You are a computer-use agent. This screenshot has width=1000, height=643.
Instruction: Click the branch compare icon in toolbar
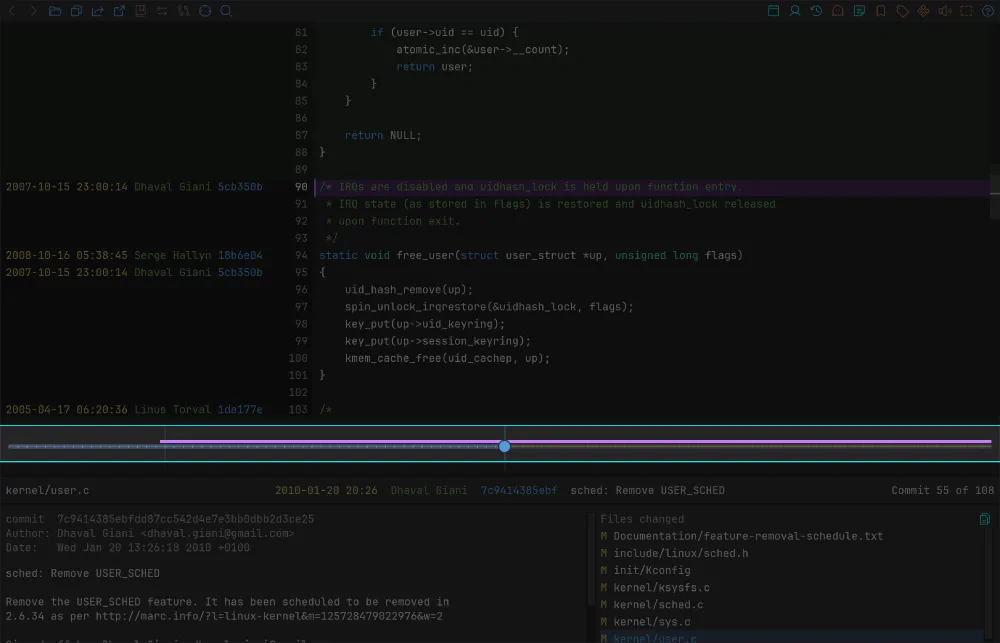(184, 11)
